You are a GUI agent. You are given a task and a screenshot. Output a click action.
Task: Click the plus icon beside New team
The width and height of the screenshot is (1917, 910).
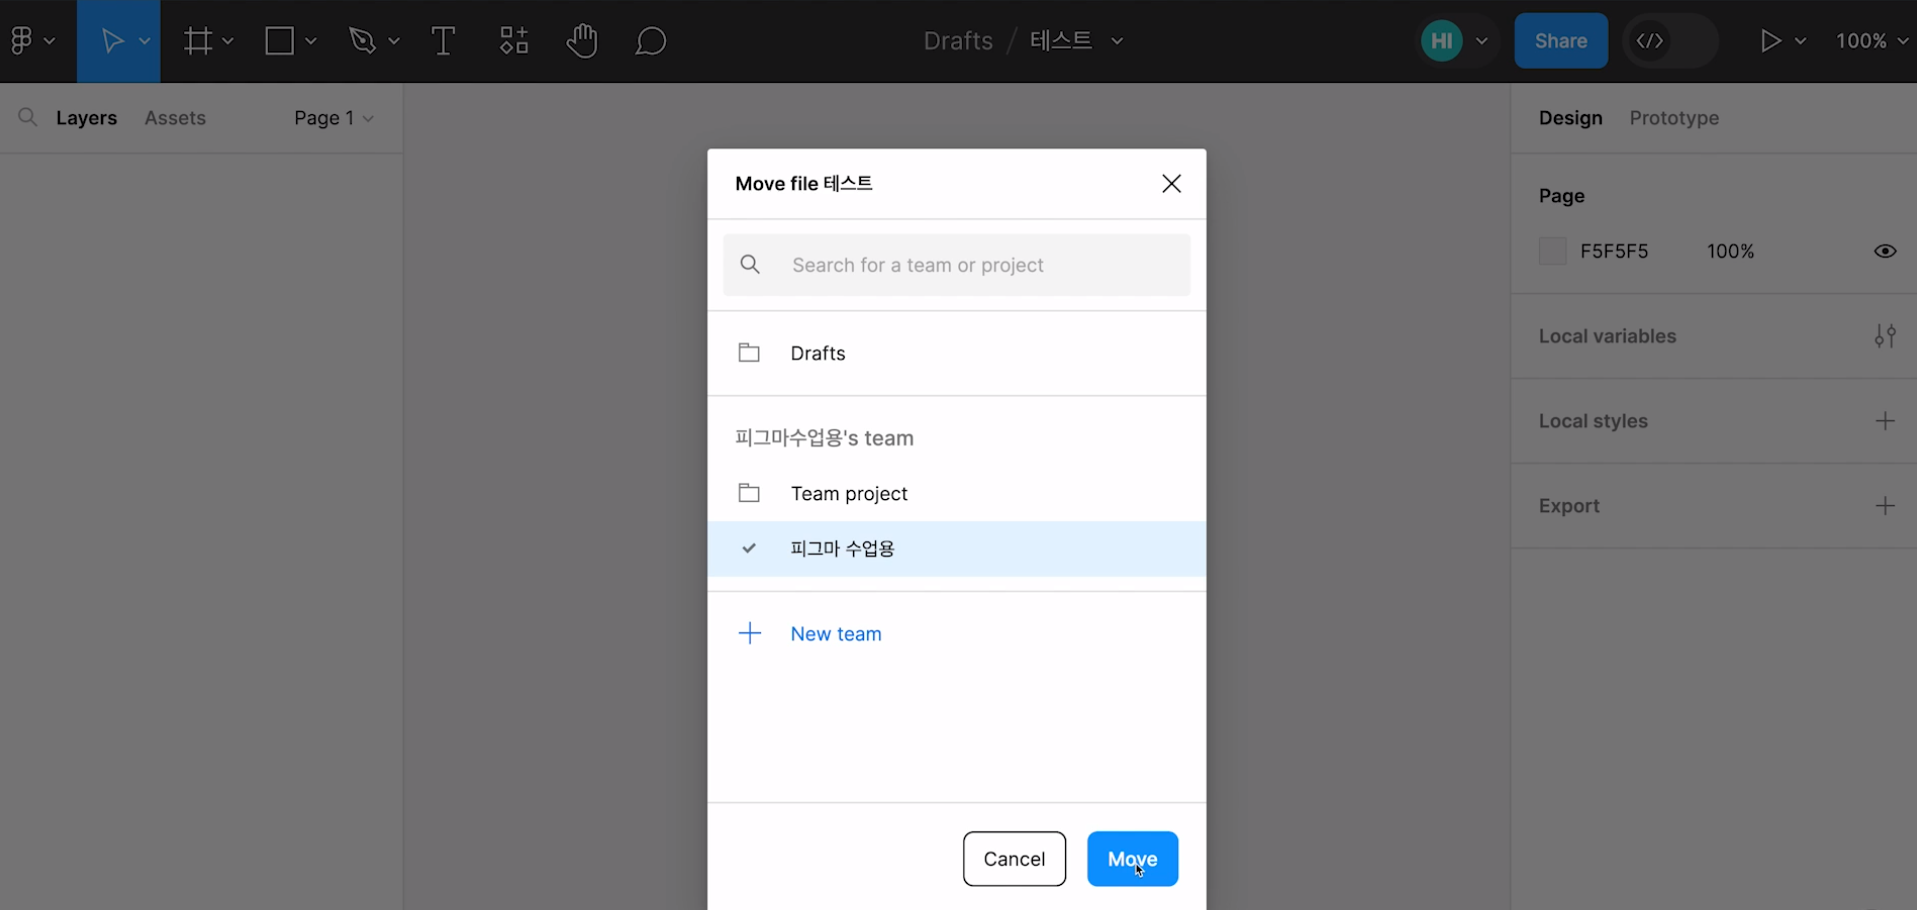[x=750, y=633]
